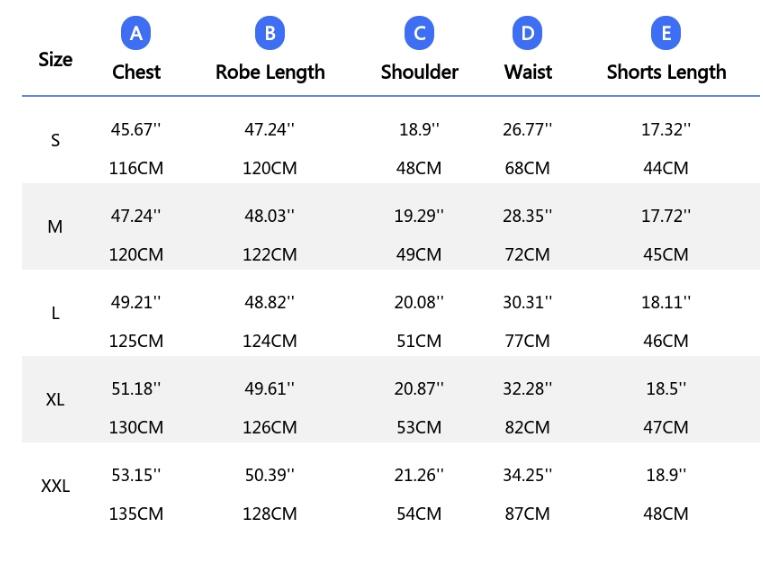Click the M size row label

(x=55, y=227)
